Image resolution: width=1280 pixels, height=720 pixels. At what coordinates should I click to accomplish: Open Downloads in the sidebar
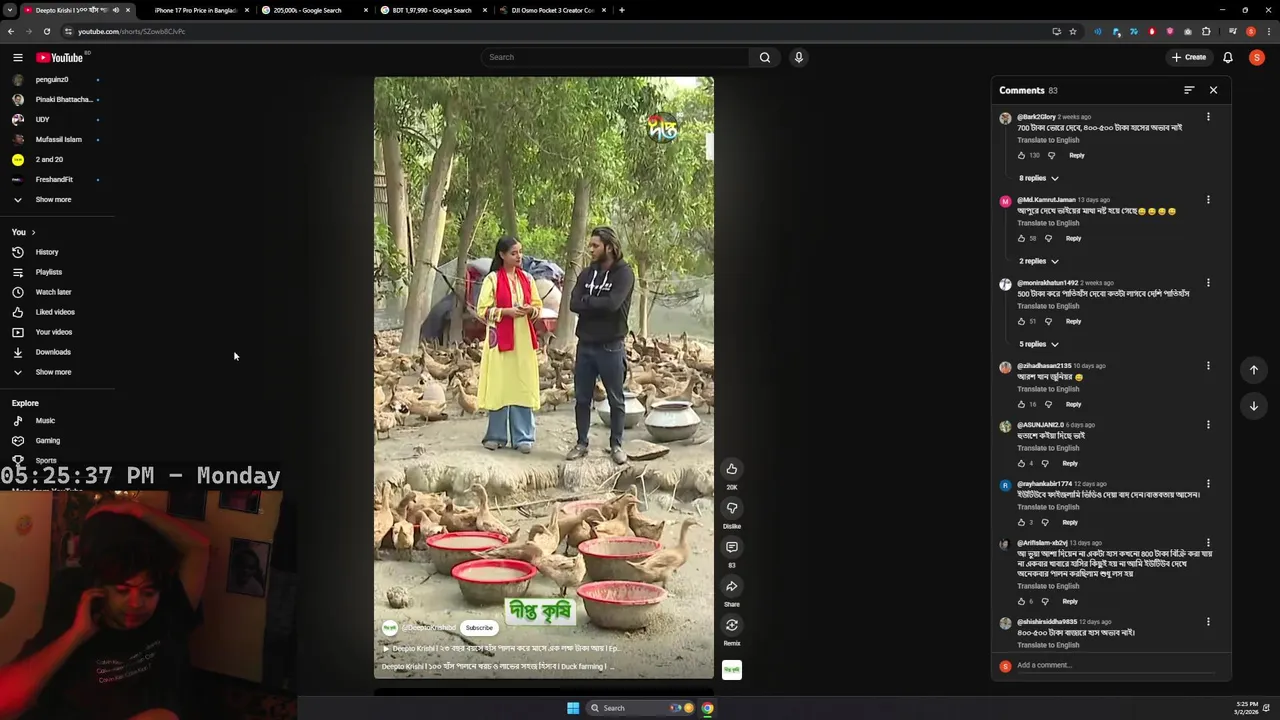point(53,352)
